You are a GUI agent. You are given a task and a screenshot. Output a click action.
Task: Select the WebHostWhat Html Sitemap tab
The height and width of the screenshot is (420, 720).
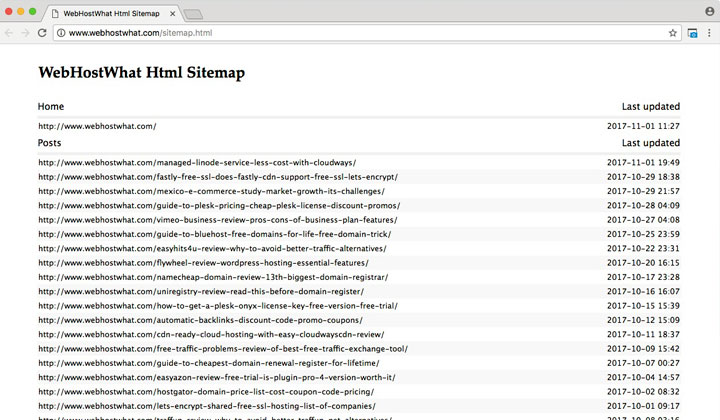point(112,14)
